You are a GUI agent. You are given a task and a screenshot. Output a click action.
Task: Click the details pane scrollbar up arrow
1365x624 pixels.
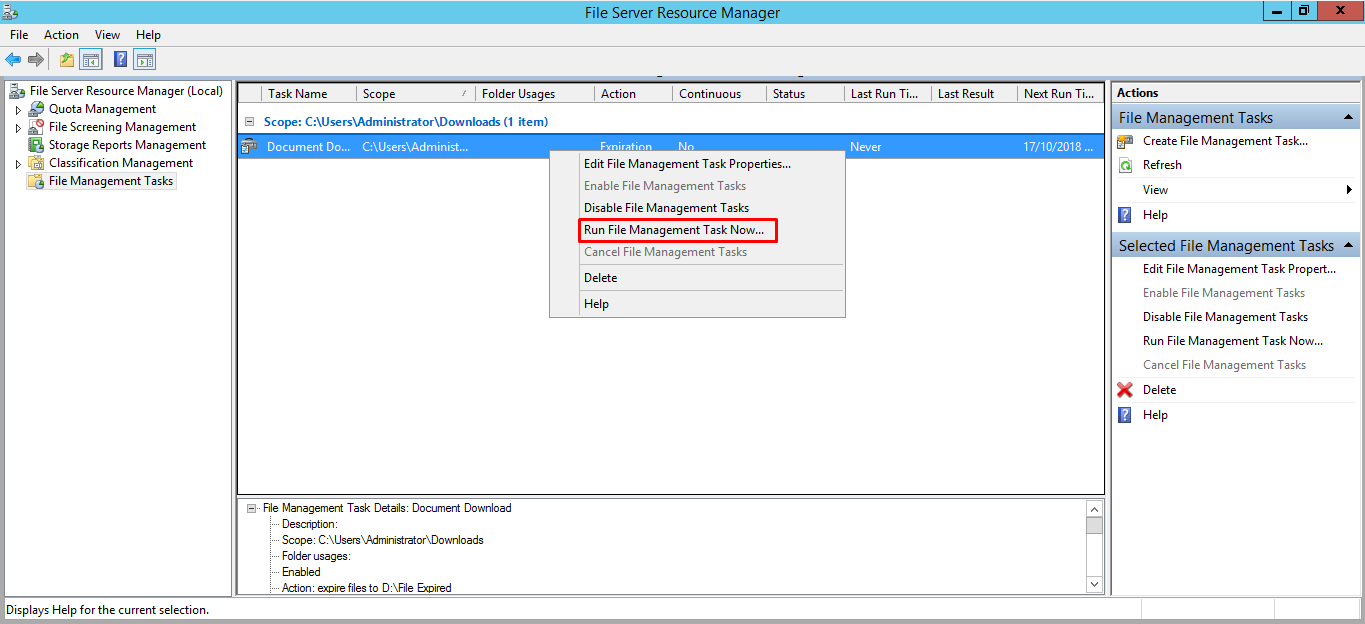1094,509
